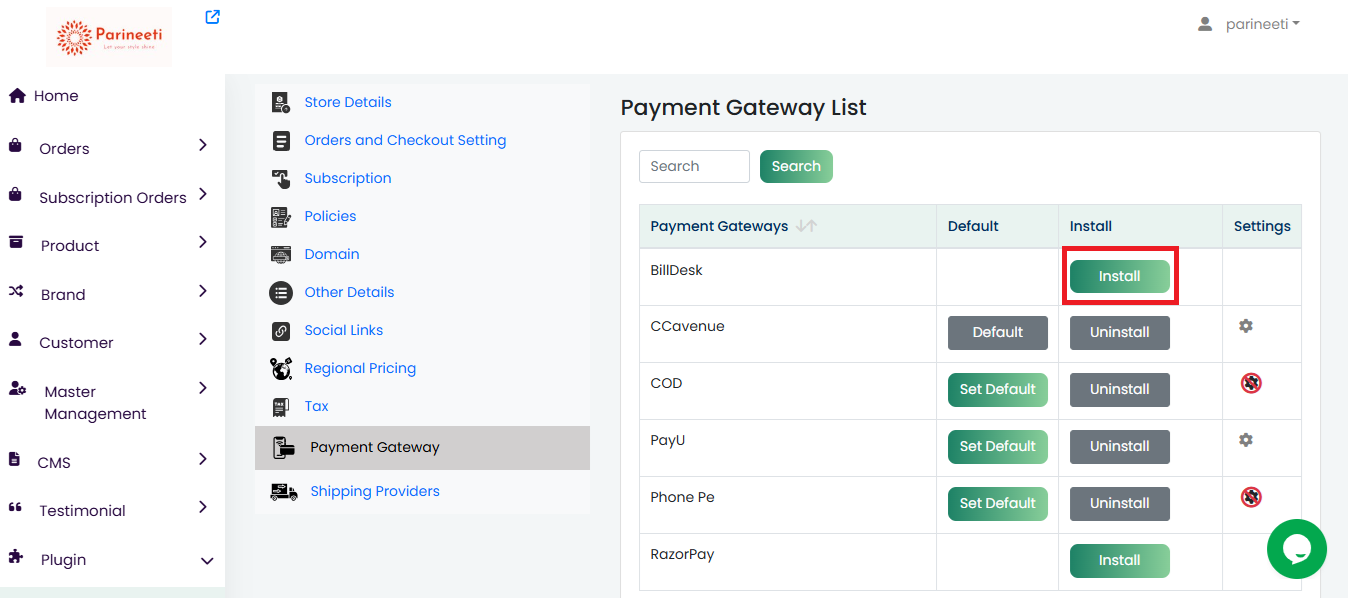Install the BillDesk payment gateway
The image size is (1350, 598).
pyautogui.click(x=1119, y=276)
